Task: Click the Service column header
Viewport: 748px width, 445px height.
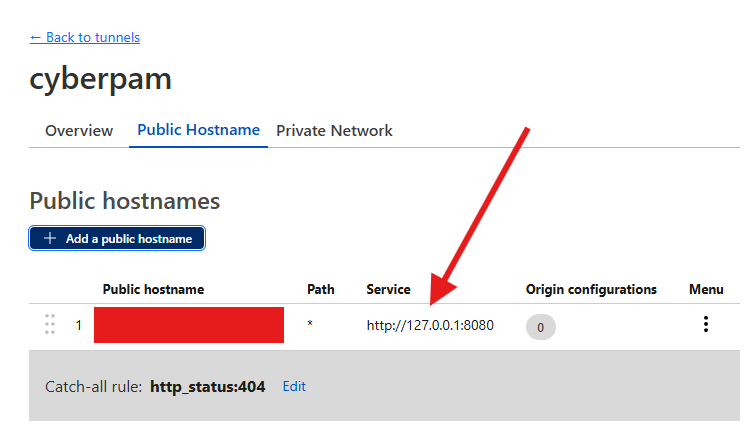Action: pos(388,290)
